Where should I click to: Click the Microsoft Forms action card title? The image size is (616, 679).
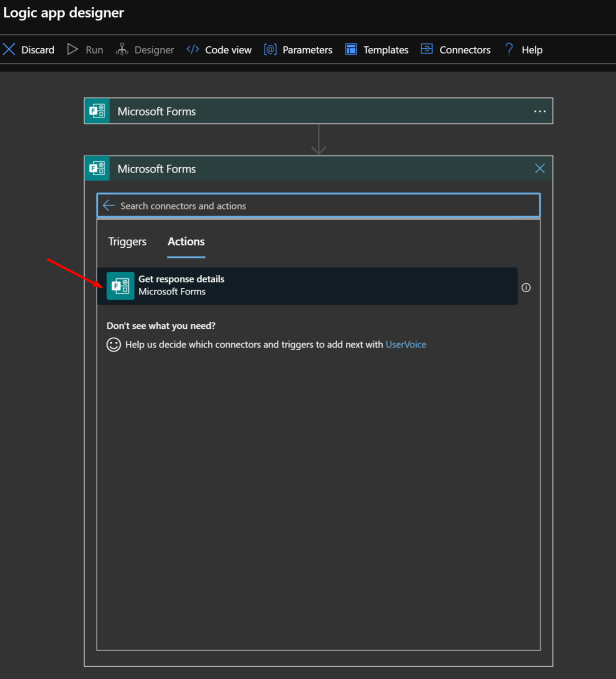157,169
